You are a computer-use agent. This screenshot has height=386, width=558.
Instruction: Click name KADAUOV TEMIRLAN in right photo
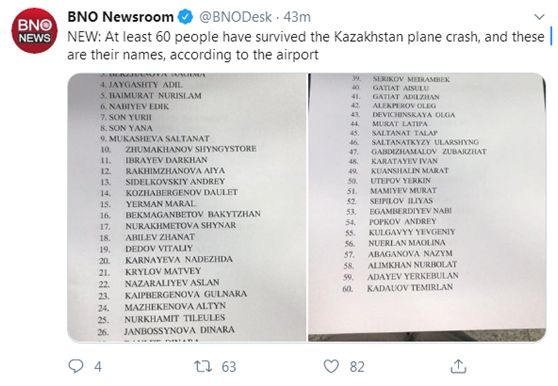[410, 288]
